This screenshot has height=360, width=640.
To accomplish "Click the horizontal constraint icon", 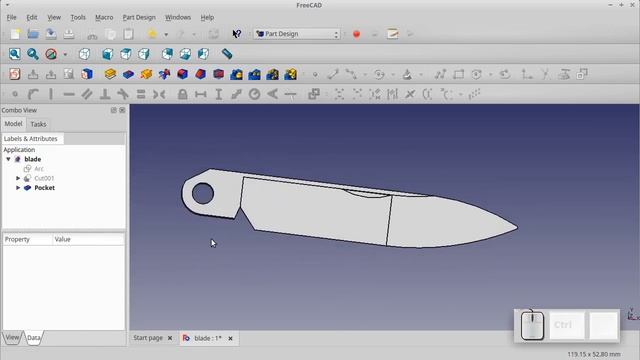I will (69, 94).
